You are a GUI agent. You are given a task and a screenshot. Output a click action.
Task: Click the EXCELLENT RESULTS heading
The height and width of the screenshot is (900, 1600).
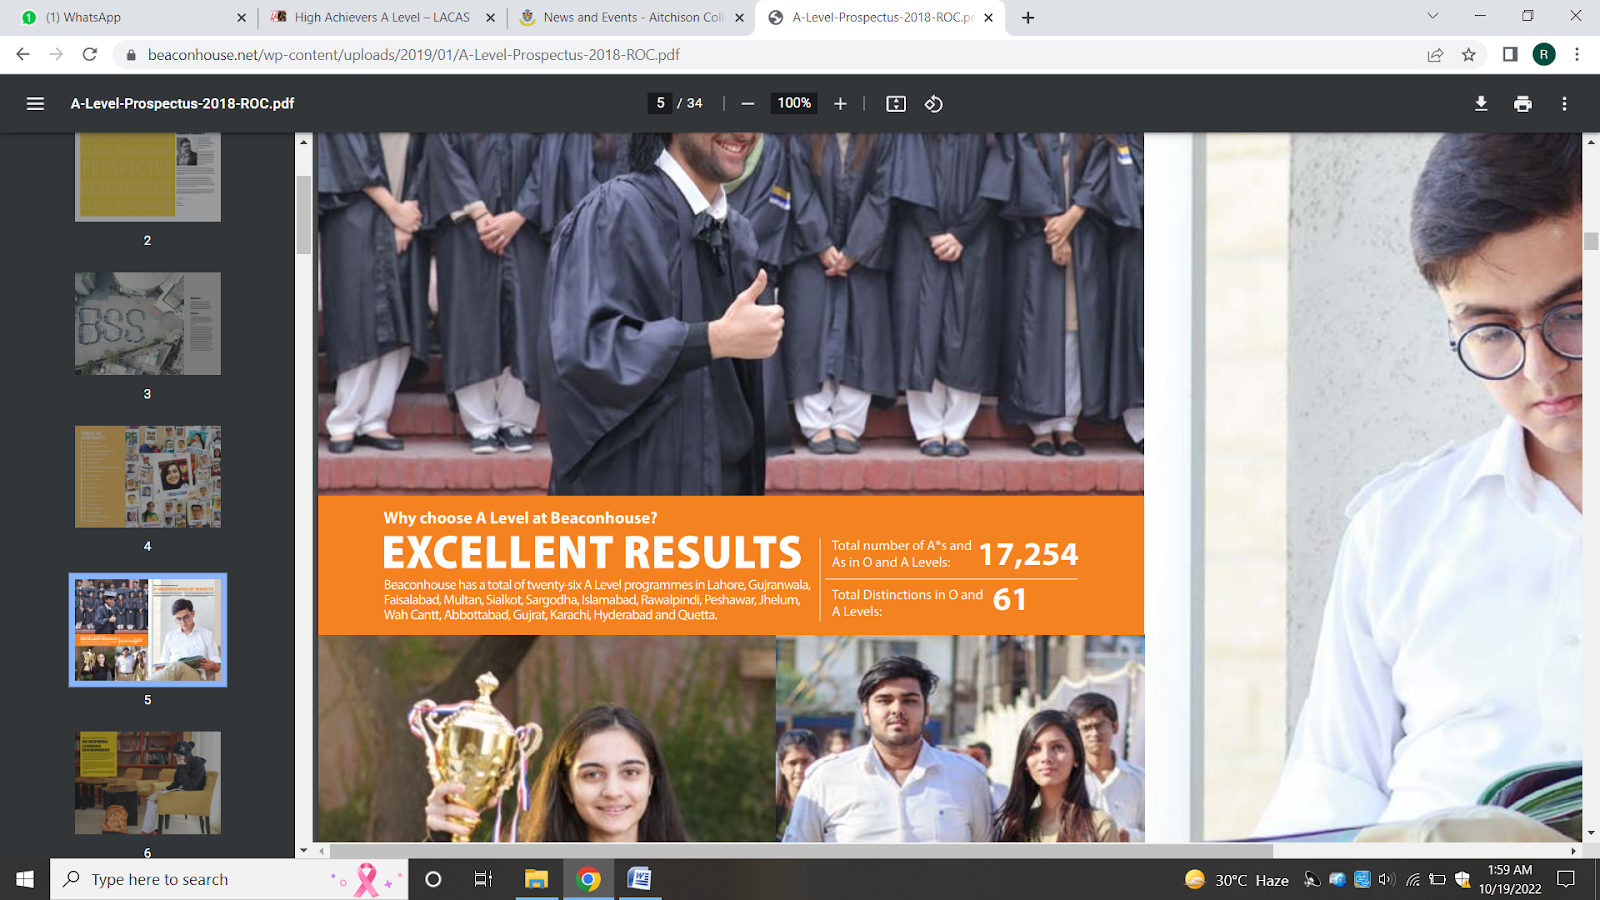click(592, 553)
